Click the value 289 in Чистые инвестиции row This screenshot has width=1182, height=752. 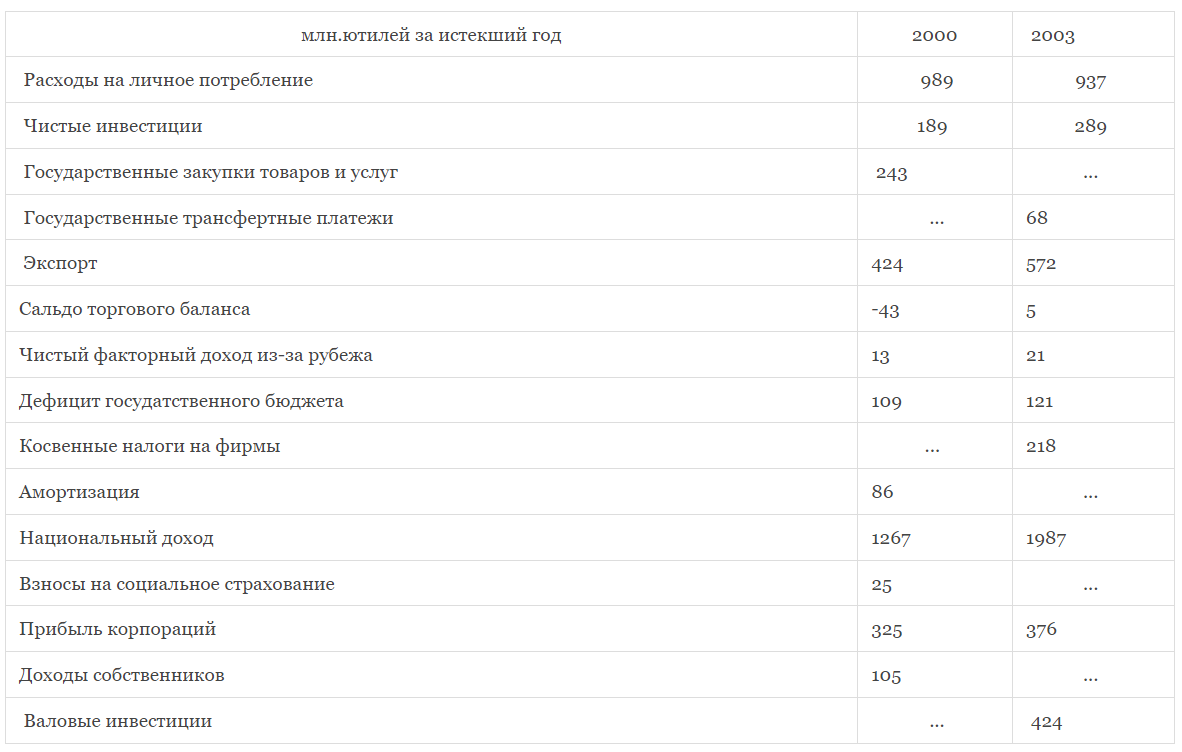pyautogui.click(x=1090, y=127)
